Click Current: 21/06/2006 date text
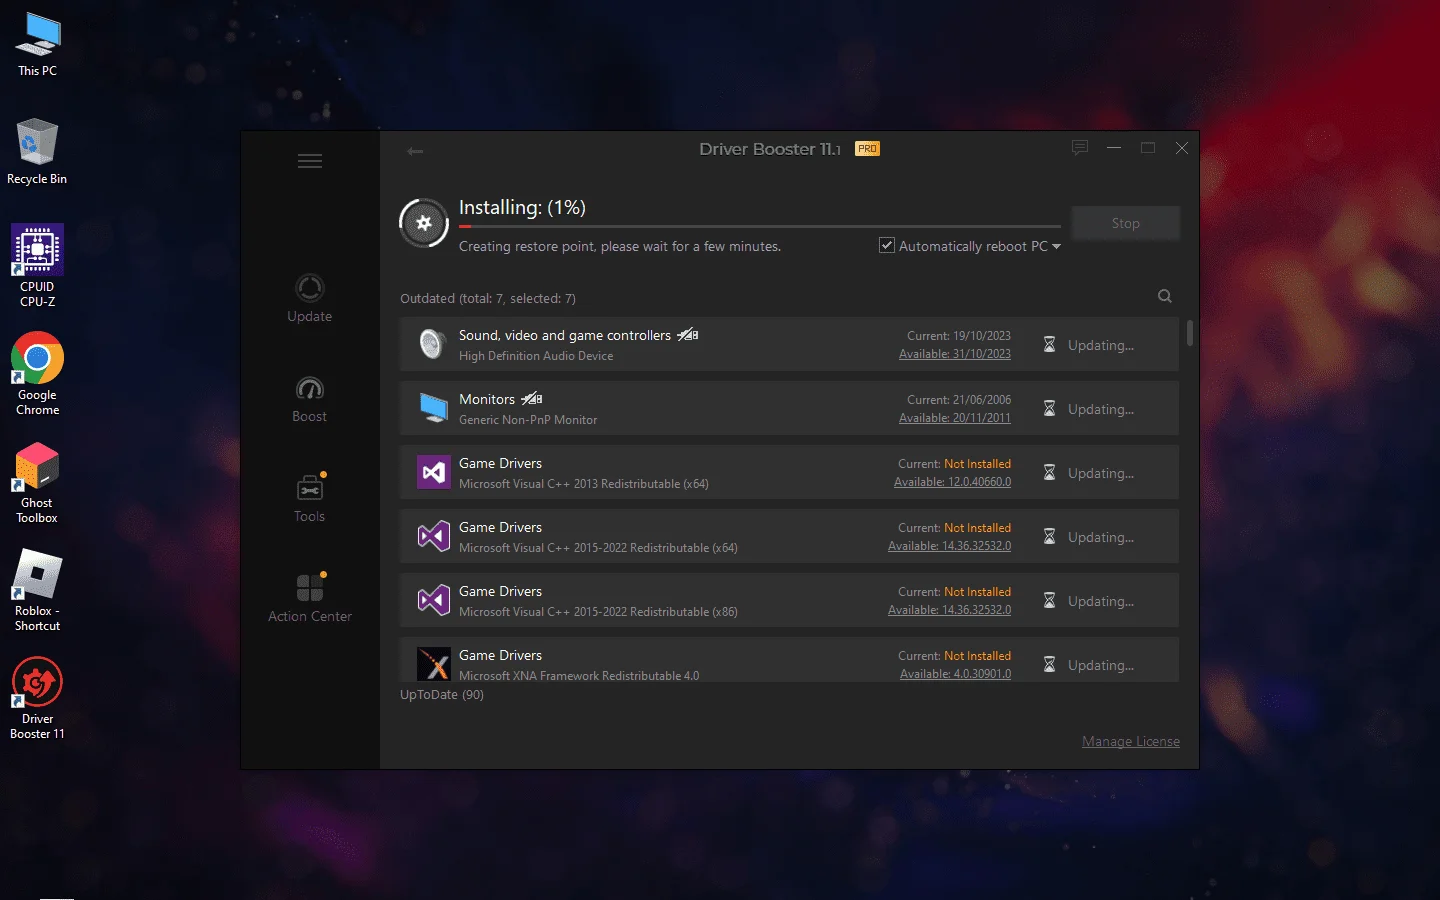This screenshot has width=1440, height=900. pyautogui.click(x=959, y=400)
